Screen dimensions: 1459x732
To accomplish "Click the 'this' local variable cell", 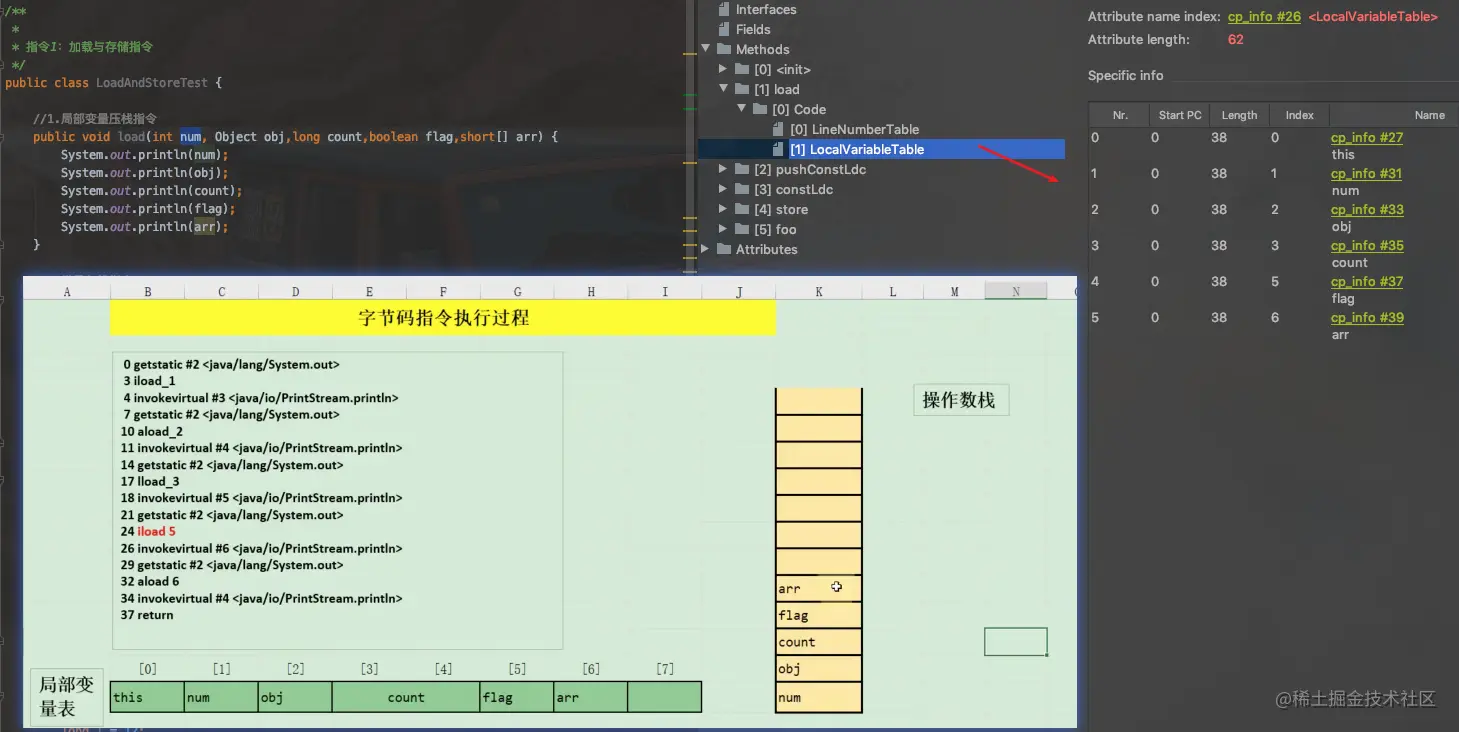I will pyautogui.click(x=147, y=697).
